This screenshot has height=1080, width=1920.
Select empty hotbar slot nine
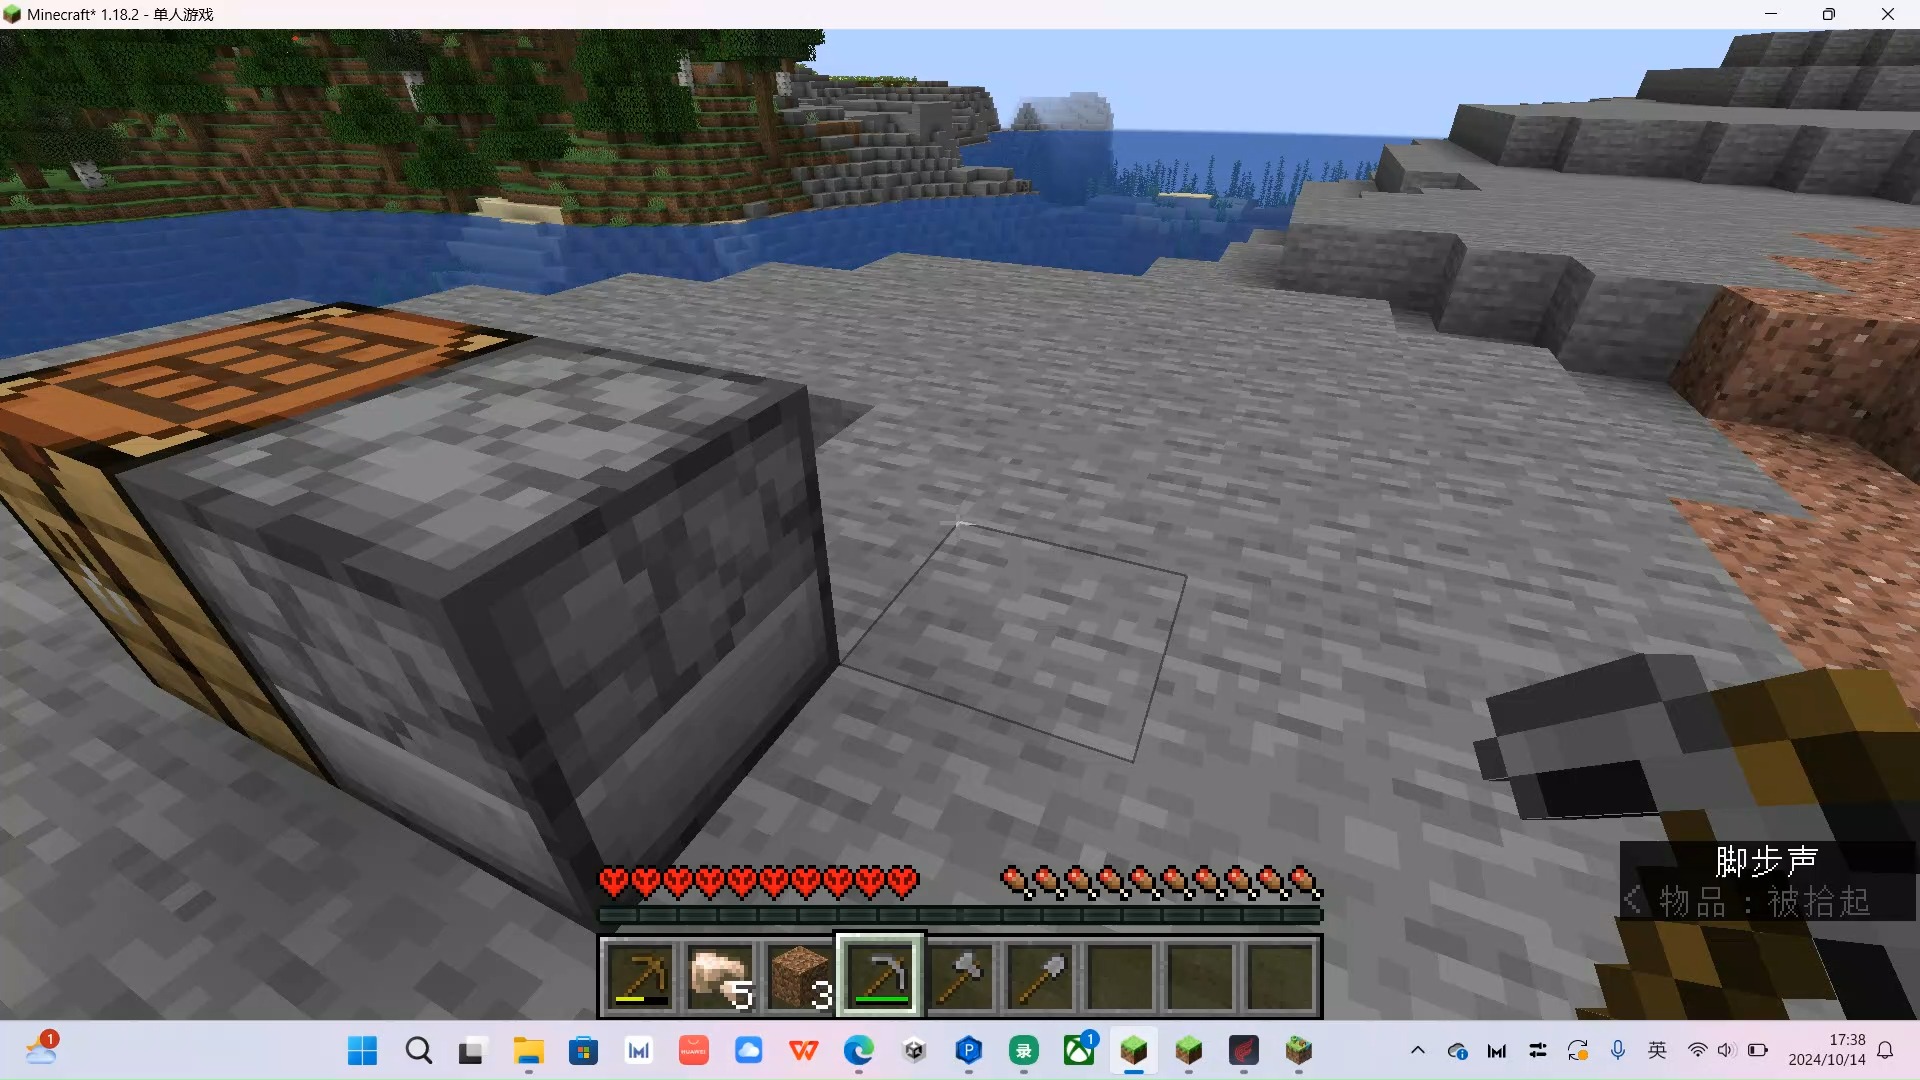[x=1280, y=976]
